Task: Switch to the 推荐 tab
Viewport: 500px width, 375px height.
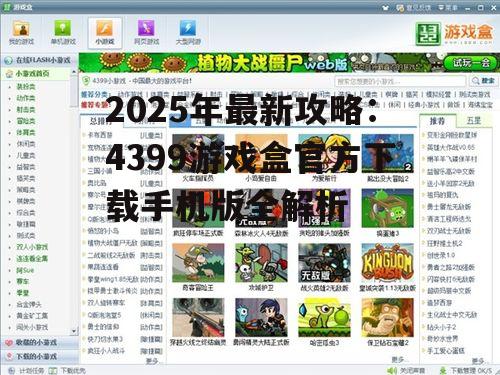Action: [437, 121]
